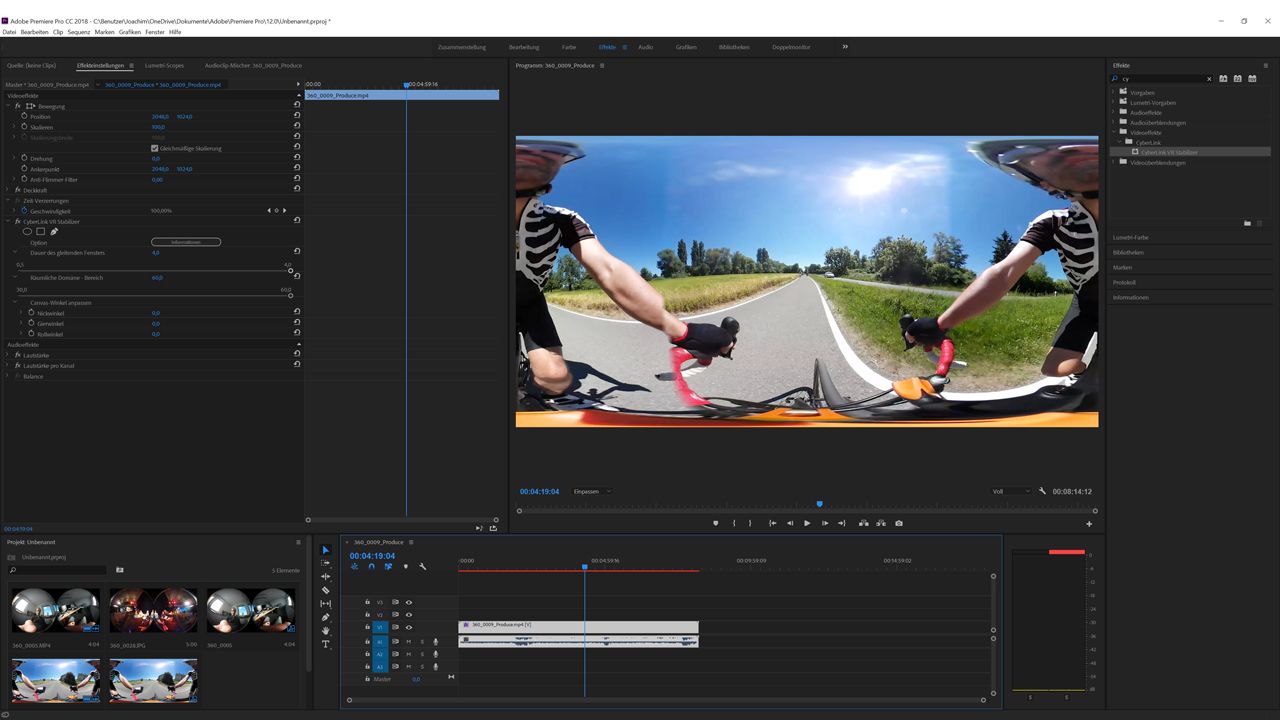Select the Type tool
1280x720 pixels.
(x=325, y=645)
